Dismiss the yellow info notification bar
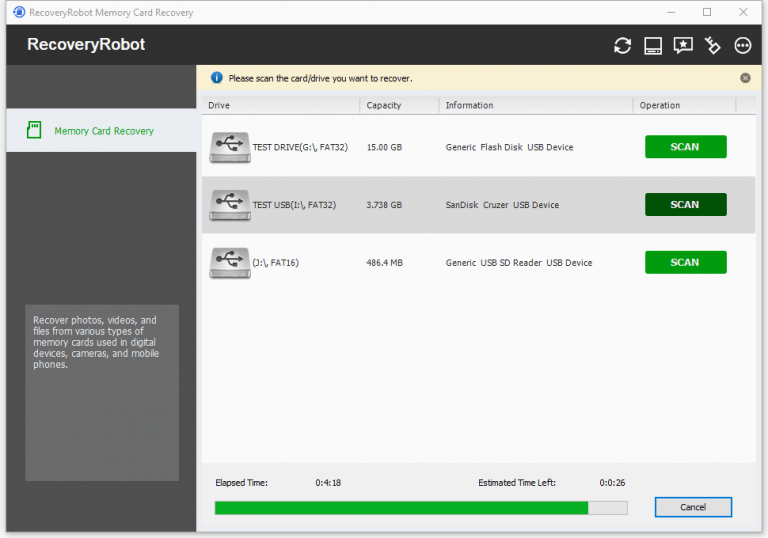The width and height of the screenshot is (768, 538). point(745,78)
